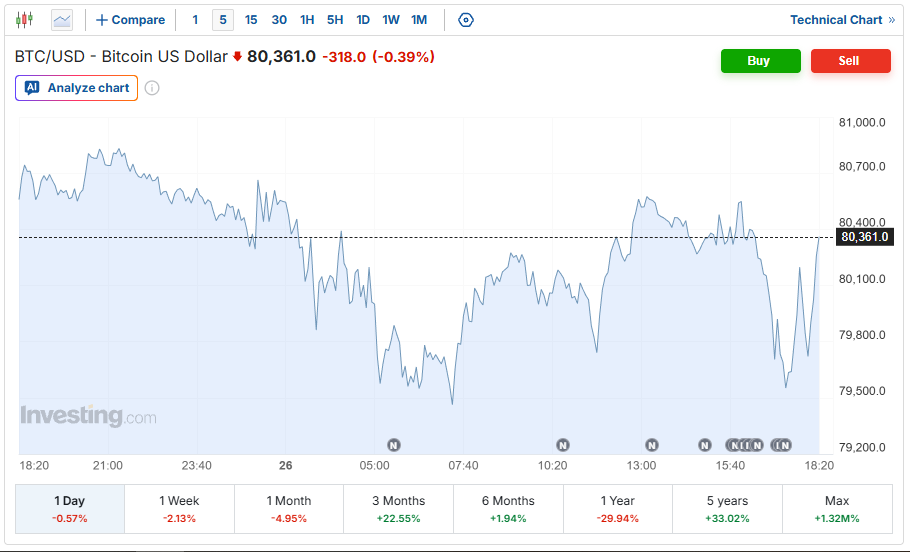910x552 pixels.
Task: Set interval to 15 minutes
Action: tap(251, 20)
